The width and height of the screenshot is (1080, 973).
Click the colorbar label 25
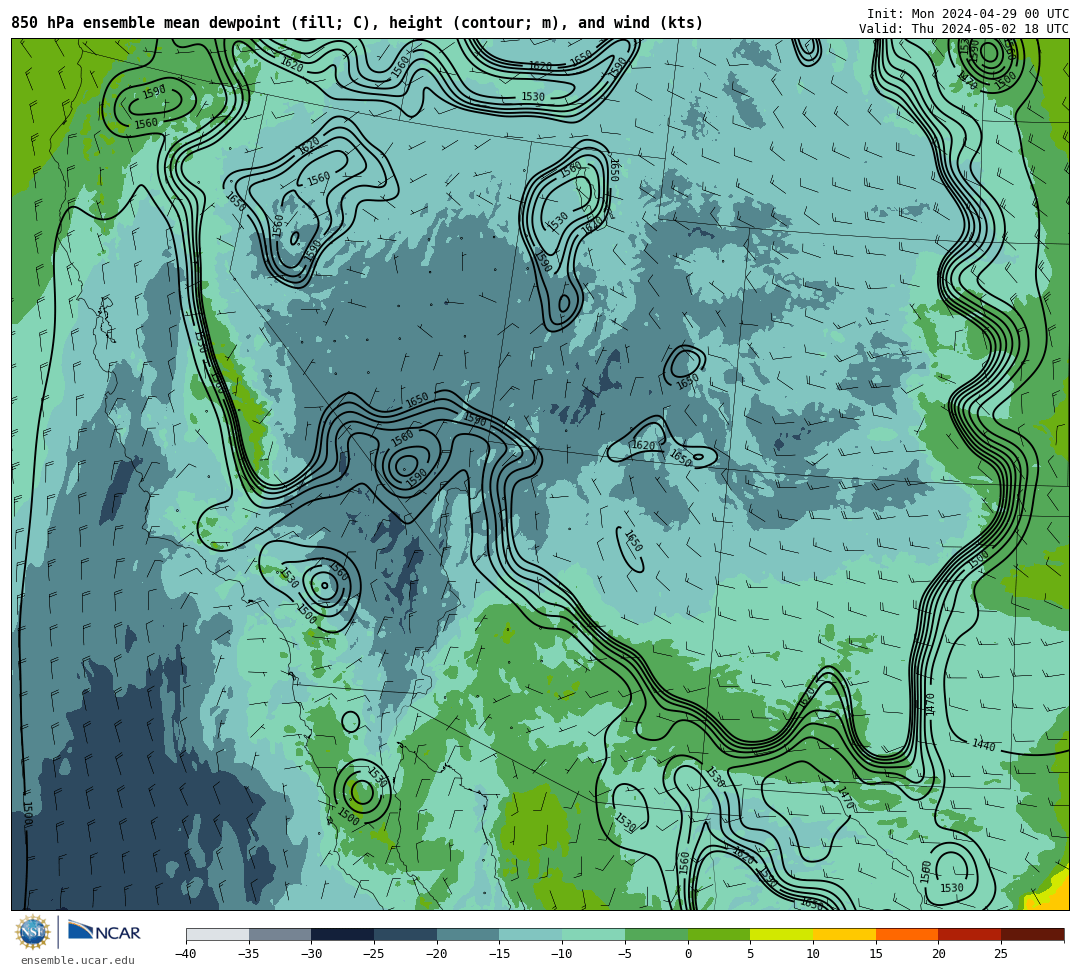[1001, 954]
